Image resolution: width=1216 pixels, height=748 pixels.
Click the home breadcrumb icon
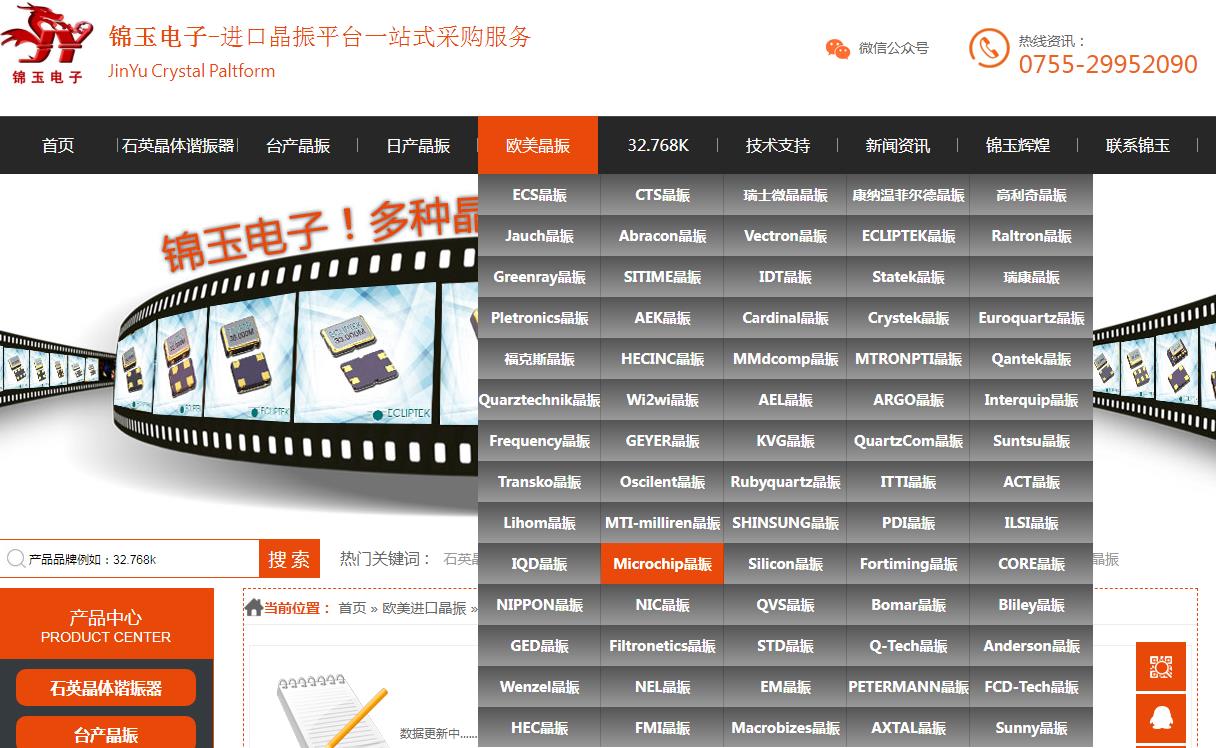254,607
